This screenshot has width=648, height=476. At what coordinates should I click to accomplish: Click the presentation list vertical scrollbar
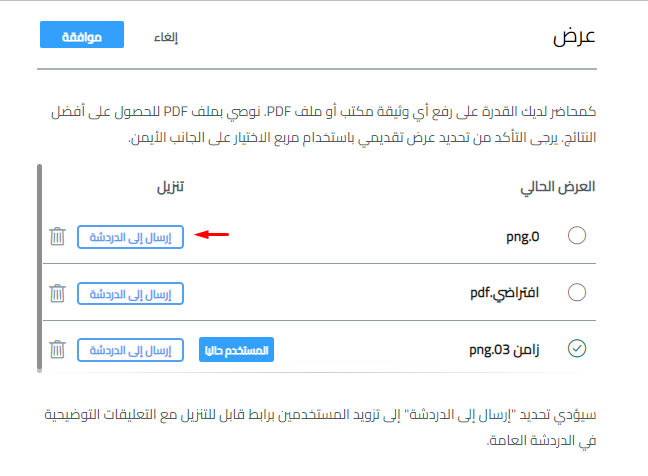pos(39,268)
